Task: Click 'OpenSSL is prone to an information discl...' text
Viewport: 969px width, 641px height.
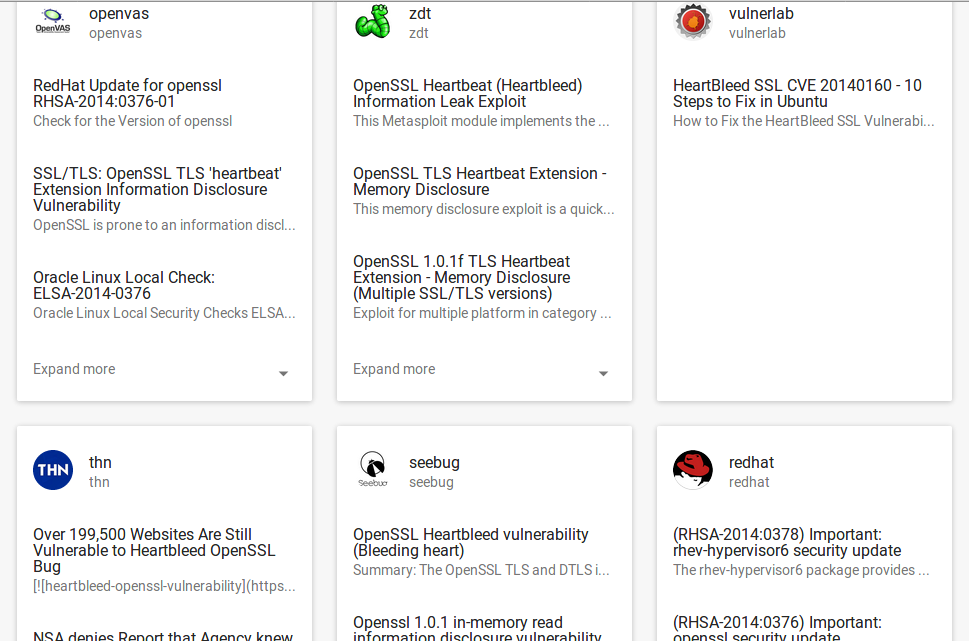Action: (x=164, y=225)
